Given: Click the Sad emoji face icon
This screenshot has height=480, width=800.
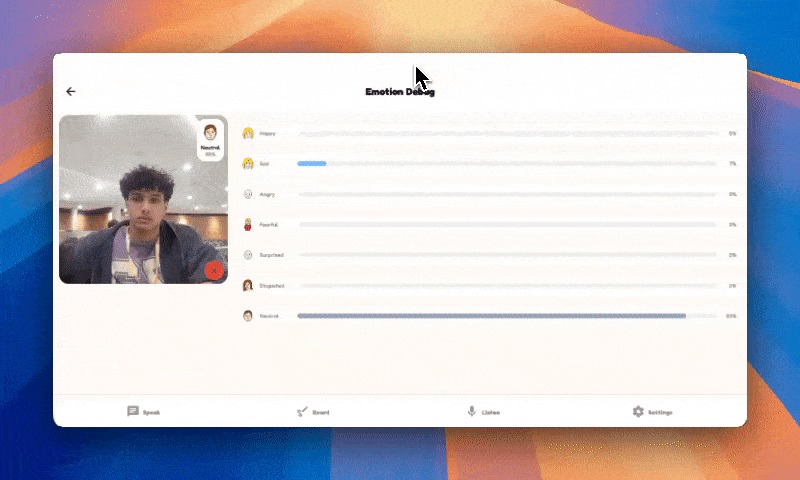Looking at the screenshot, I should [x=248, y=164].
